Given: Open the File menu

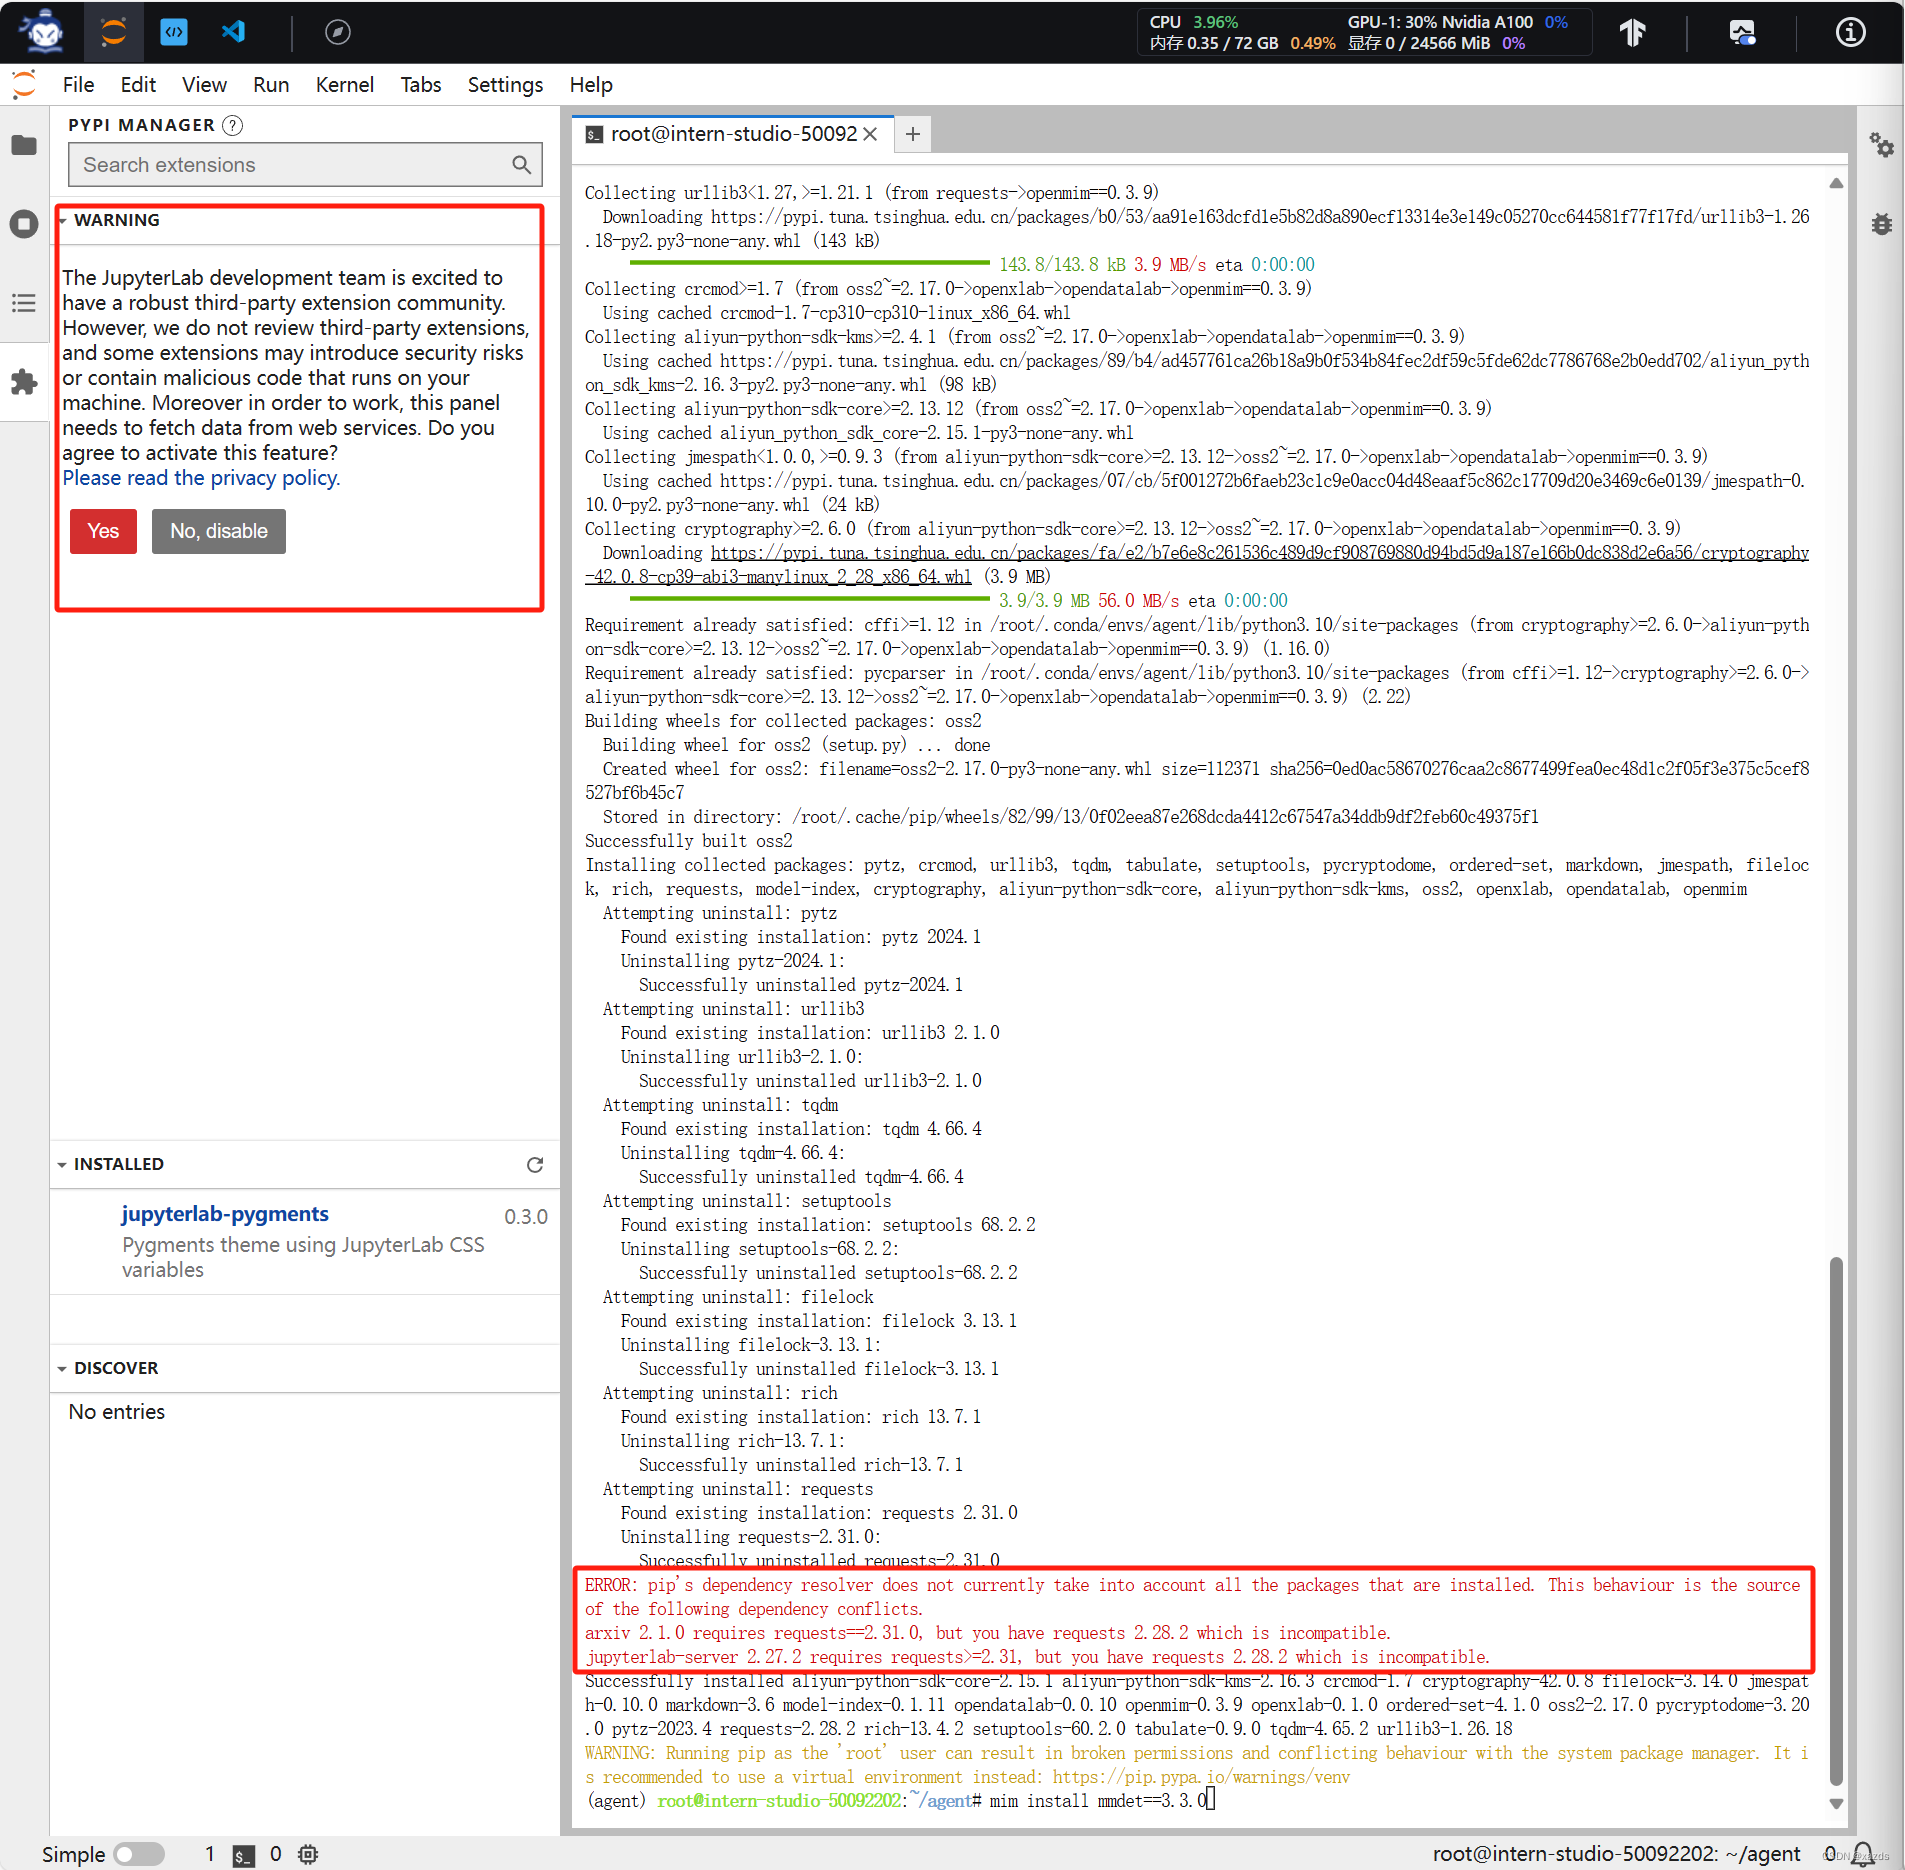Looking at the screenshot, I should click(78, 85).
